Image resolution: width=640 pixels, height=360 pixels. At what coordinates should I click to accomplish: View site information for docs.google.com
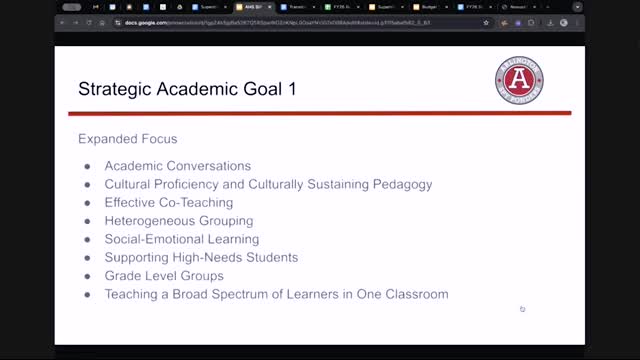click(118, 23)
